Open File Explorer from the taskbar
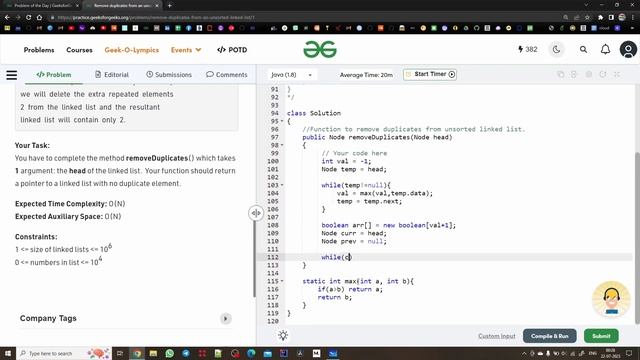This screenshot has height=360, width=640. 153,353
